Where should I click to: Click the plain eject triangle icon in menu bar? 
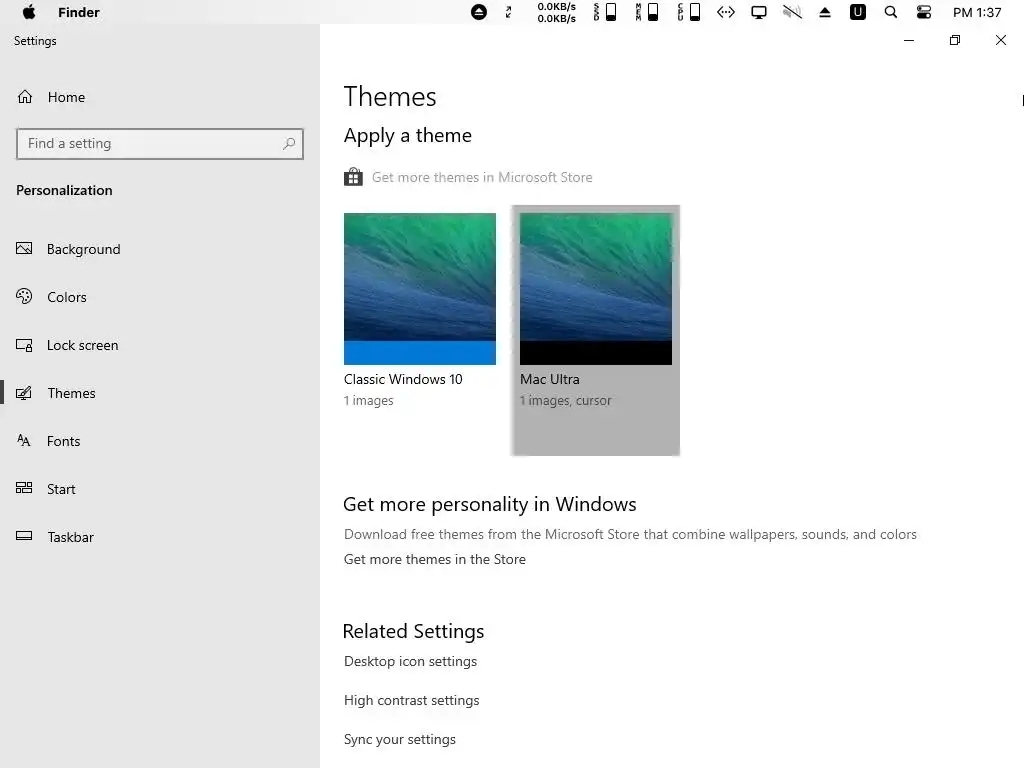click(x=825, y=12)
